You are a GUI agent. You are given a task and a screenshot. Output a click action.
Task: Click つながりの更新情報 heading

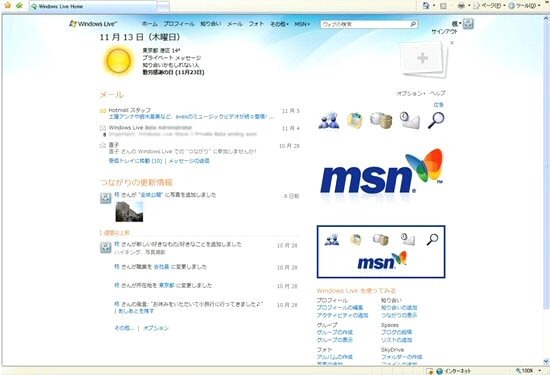[136, 182]
